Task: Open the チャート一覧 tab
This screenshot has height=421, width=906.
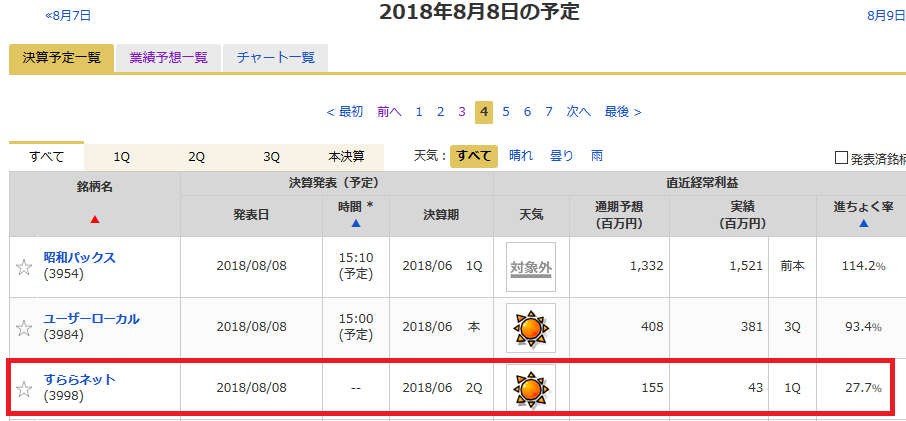Action: [275, 58]
